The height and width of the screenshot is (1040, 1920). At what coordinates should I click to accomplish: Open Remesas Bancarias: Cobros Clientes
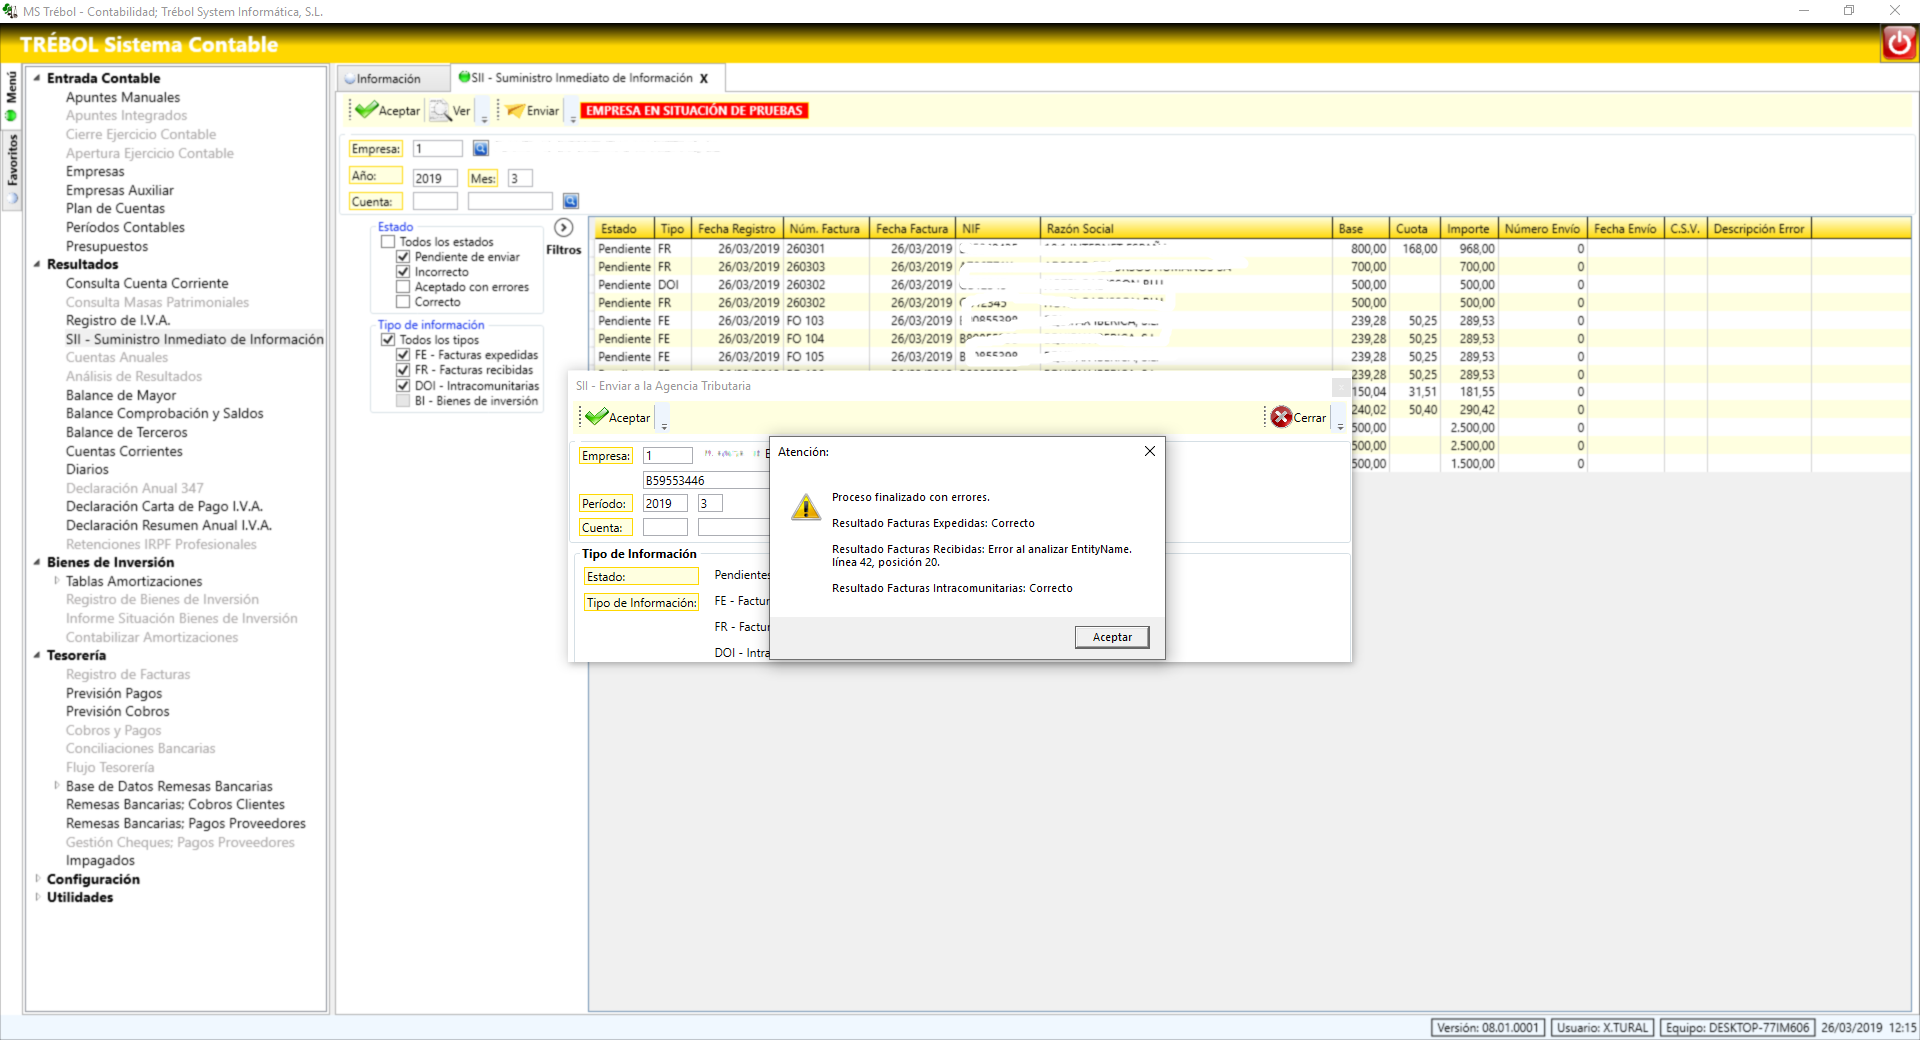pyautogui.click(x=175, y=804)
